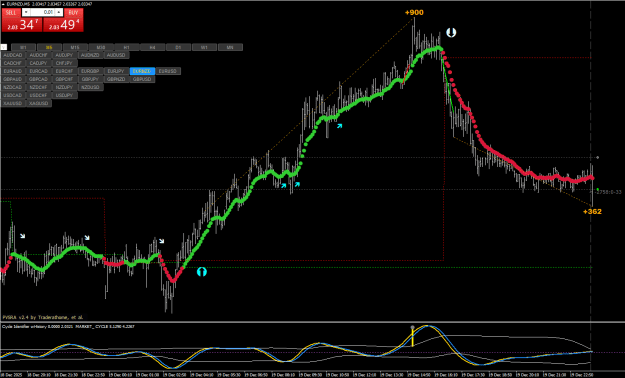Viewport: 625px width, 378px height.
Task: Open the EURCHF symbol
Action: tap(65, 71)
